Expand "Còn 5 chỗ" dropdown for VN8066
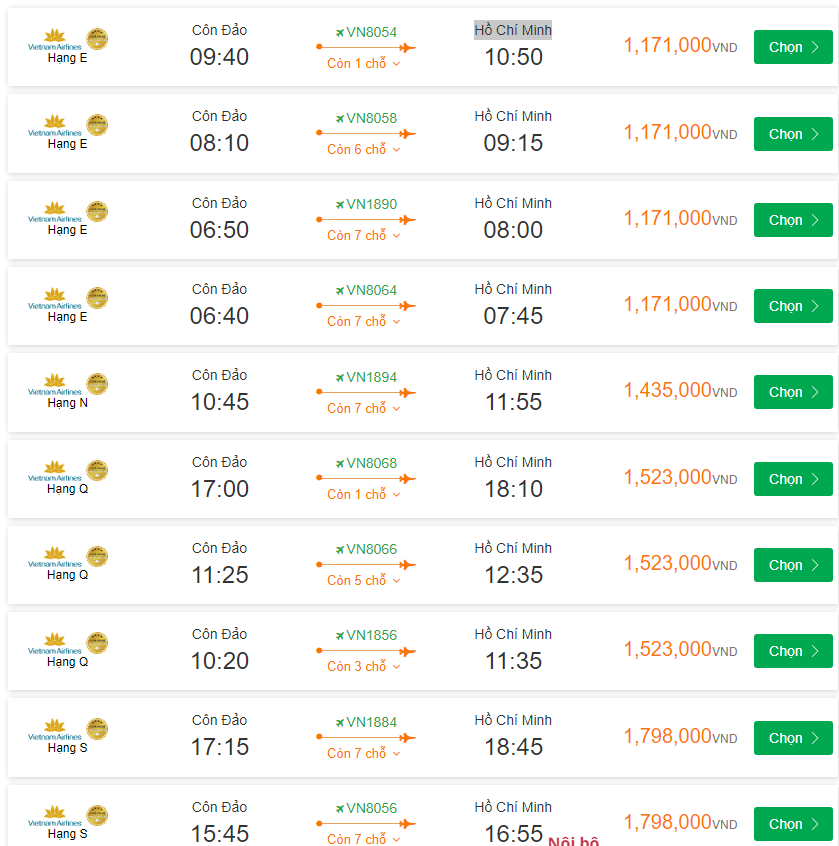839x846 pixels. tap(364, 581)
